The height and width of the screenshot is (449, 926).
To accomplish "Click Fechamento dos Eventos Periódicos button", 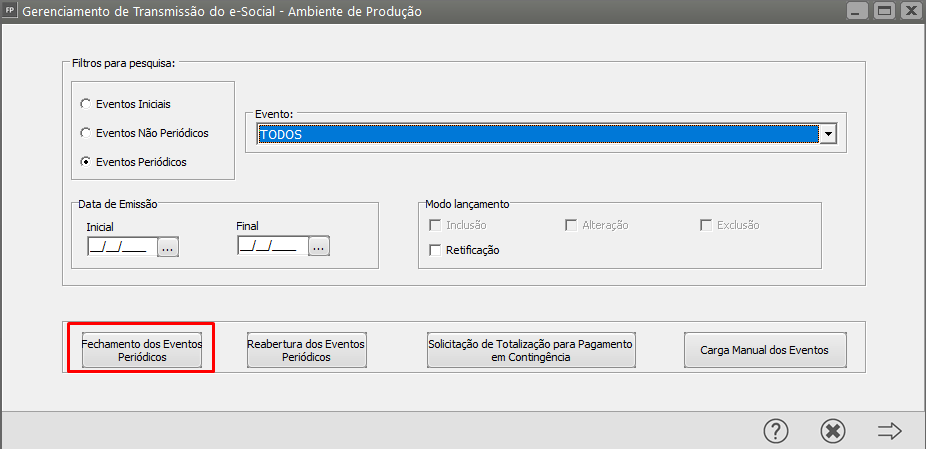I will 141,350.
